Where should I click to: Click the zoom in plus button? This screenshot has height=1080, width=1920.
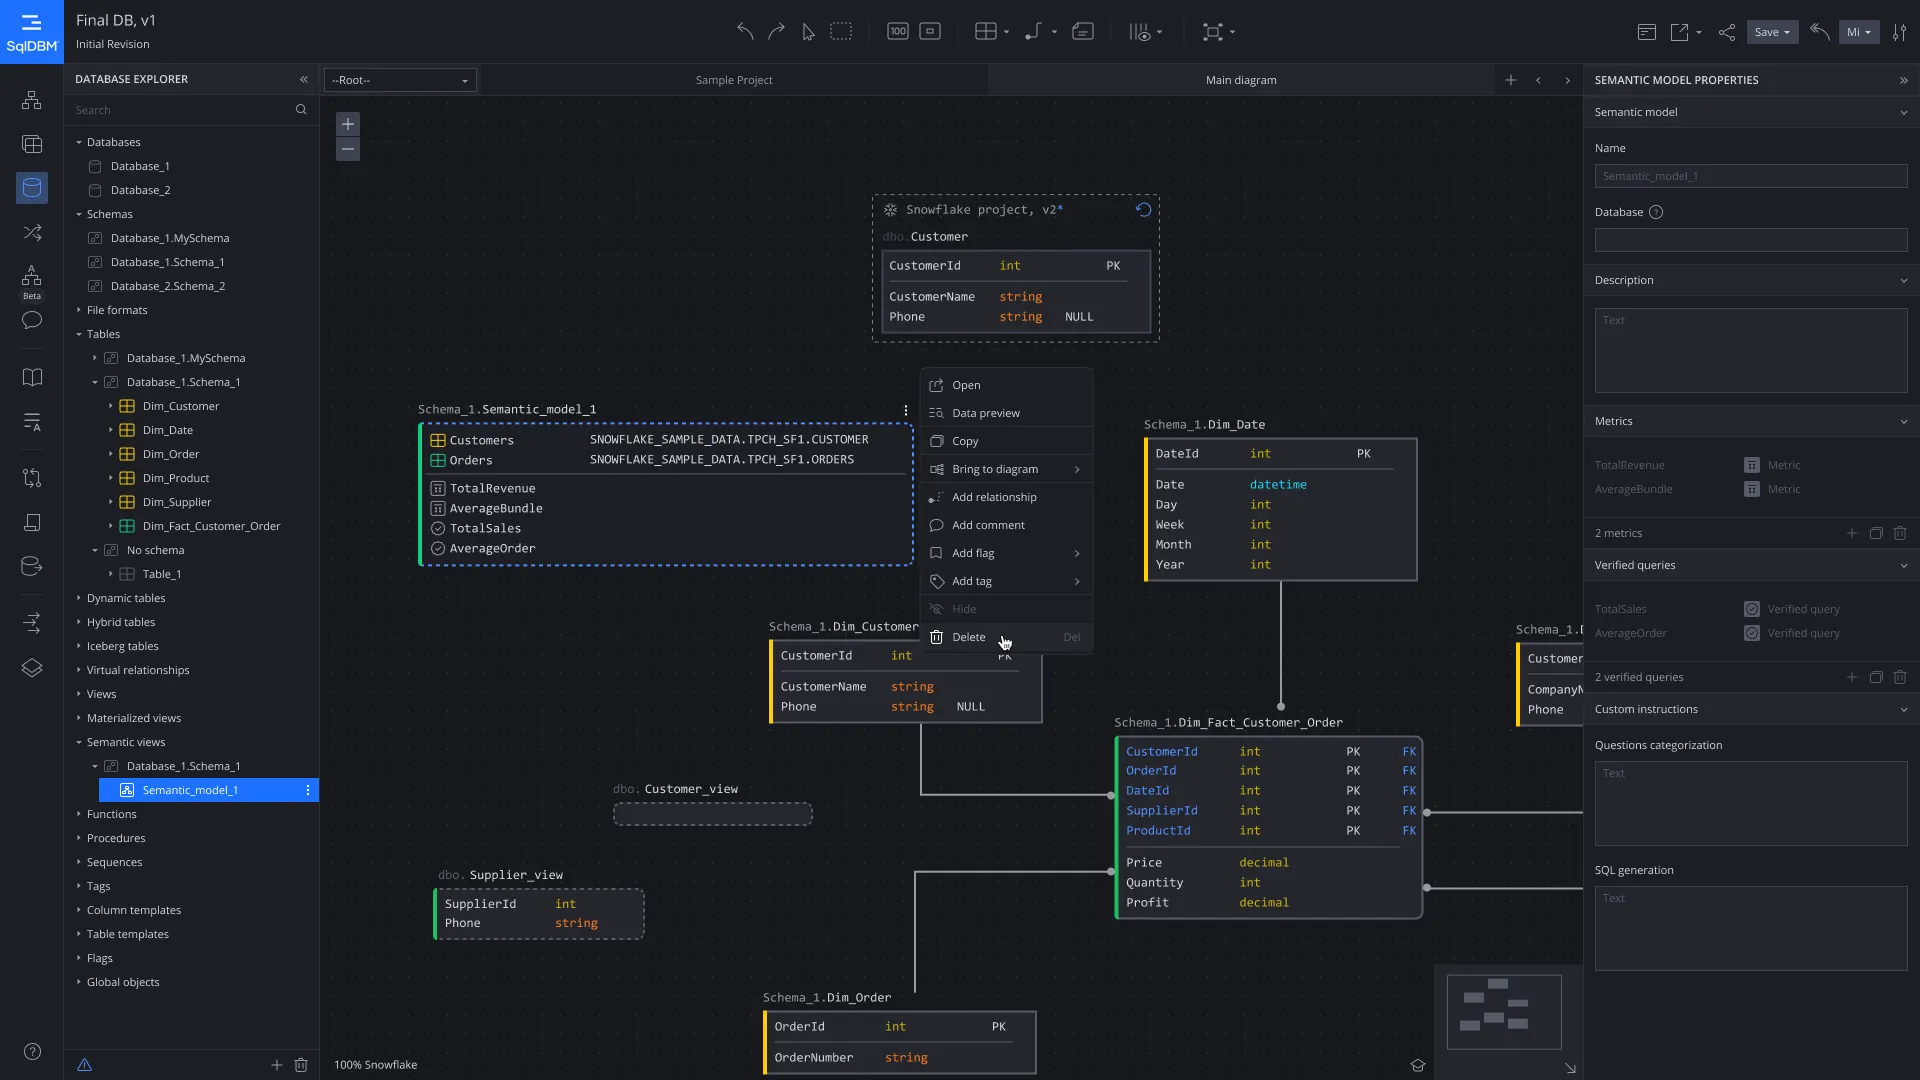tap(347, 124)
